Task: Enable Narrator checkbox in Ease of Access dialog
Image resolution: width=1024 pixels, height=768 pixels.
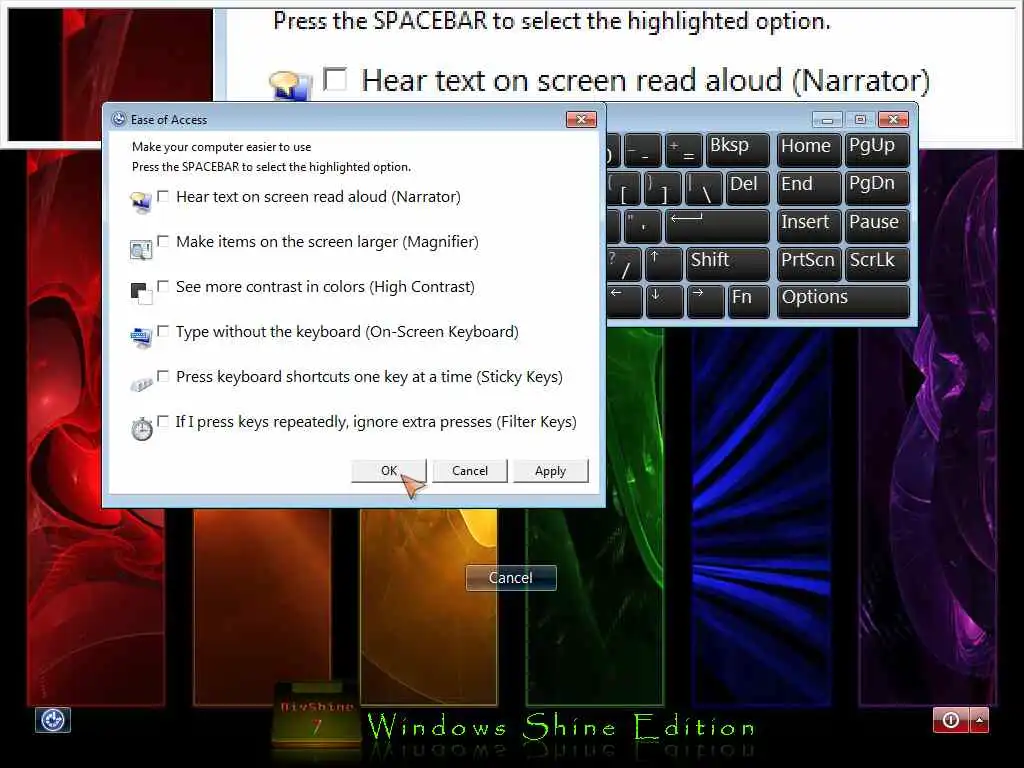Action: point(163,196)
